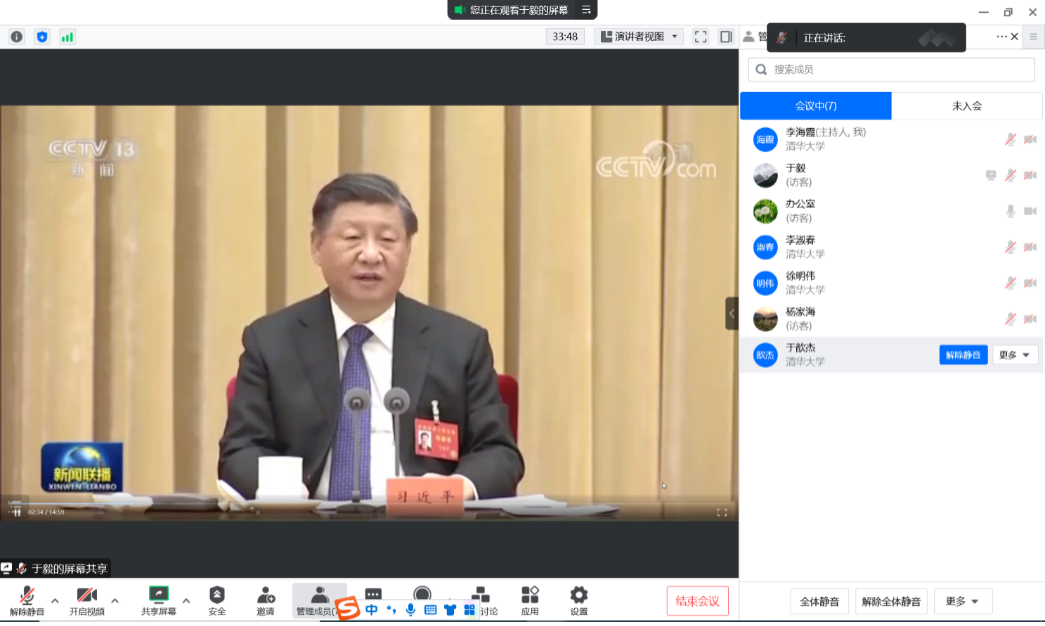The width and height of the screenshot is (1045, 626).
Task: Switch to 未入会 tab
Action: tap(966, 106)
